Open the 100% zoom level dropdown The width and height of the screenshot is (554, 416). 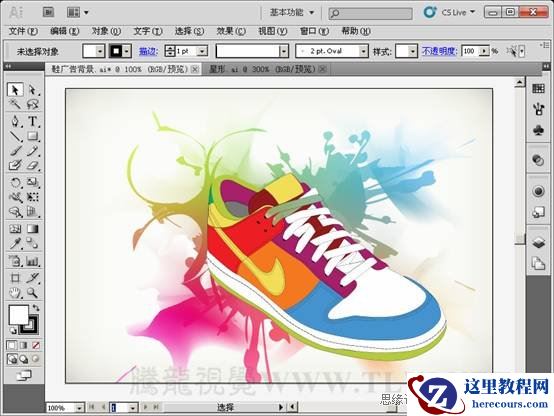pos(79,408)
